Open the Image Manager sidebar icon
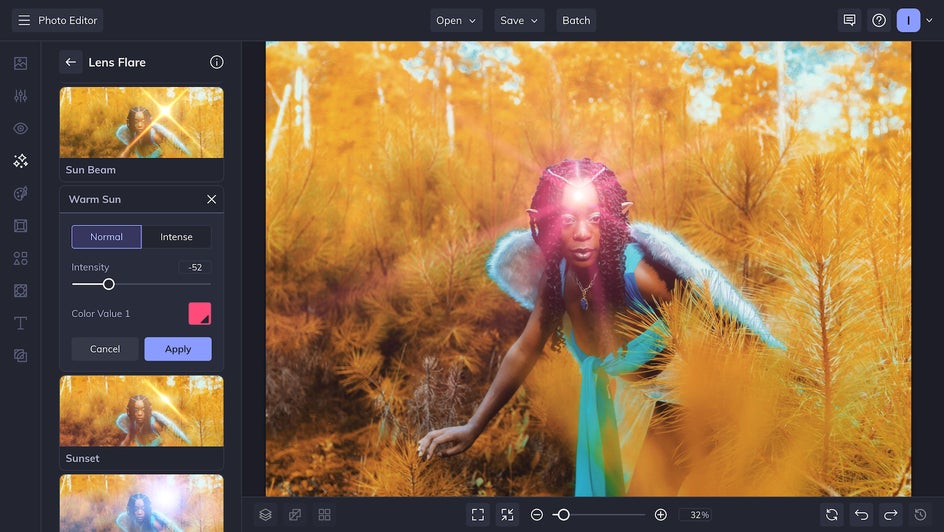The width and height of the screenshot is (944, 532). point(20,63)
